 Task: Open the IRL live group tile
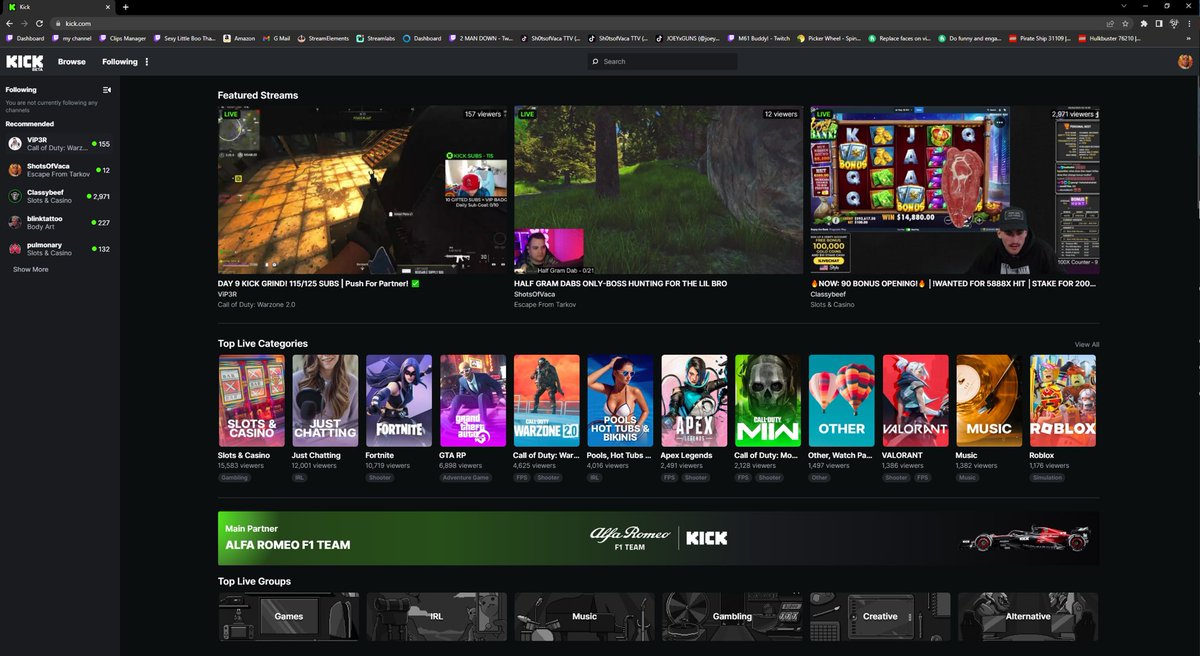[x=436, y=617]
